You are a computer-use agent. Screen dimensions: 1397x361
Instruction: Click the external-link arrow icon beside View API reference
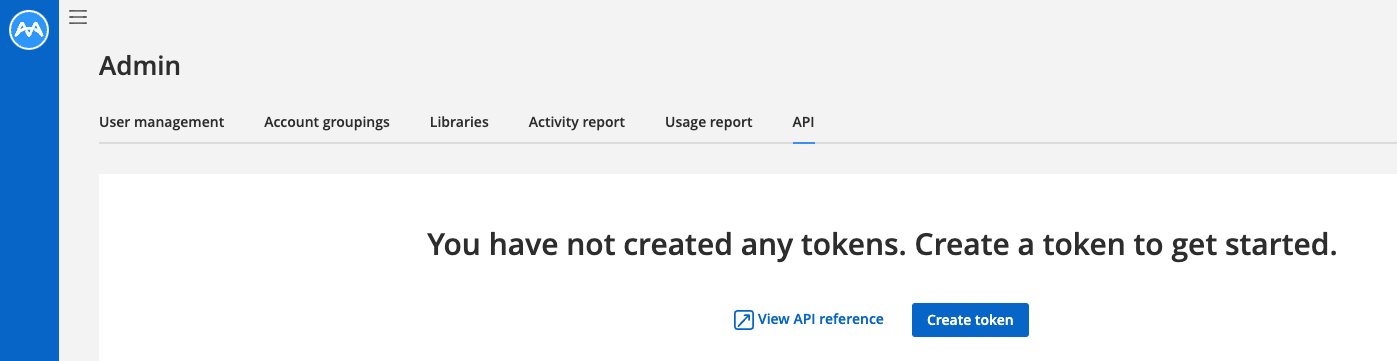(743, 320)
